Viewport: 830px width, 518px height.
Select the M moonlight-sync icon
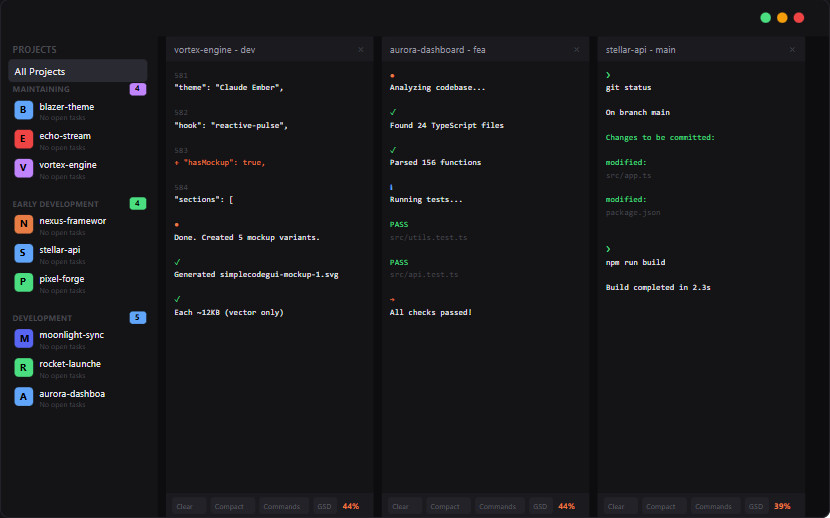(x=23, y=339)
